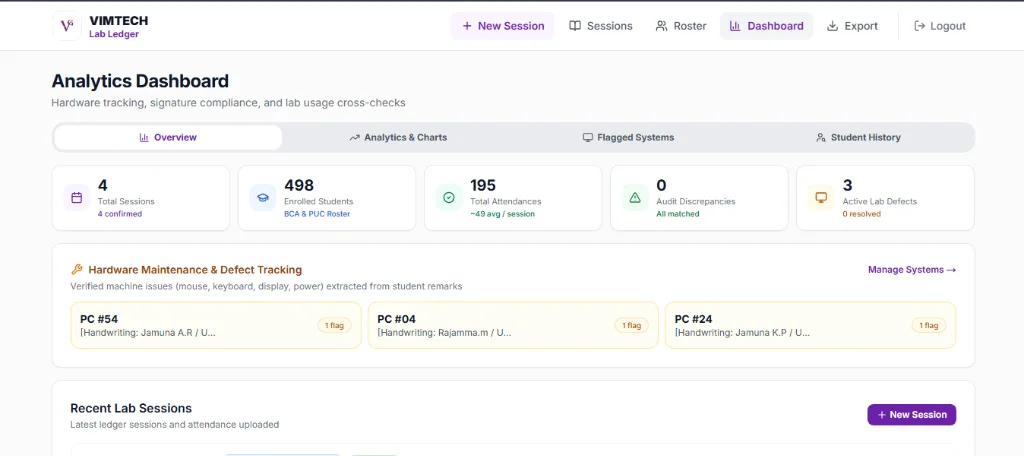Image resolution: width=1024 pixels, height=456 pixels.
Task: Click the '0 resolved' text in Lab Defects
Action: [x=861, y=214]
